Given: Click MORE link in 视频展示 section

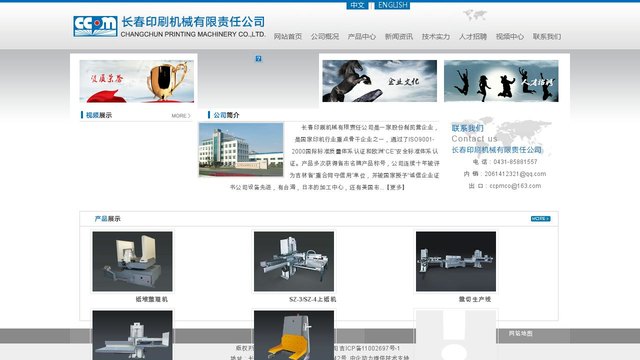Looking at the screenshot, I should 181,116.
